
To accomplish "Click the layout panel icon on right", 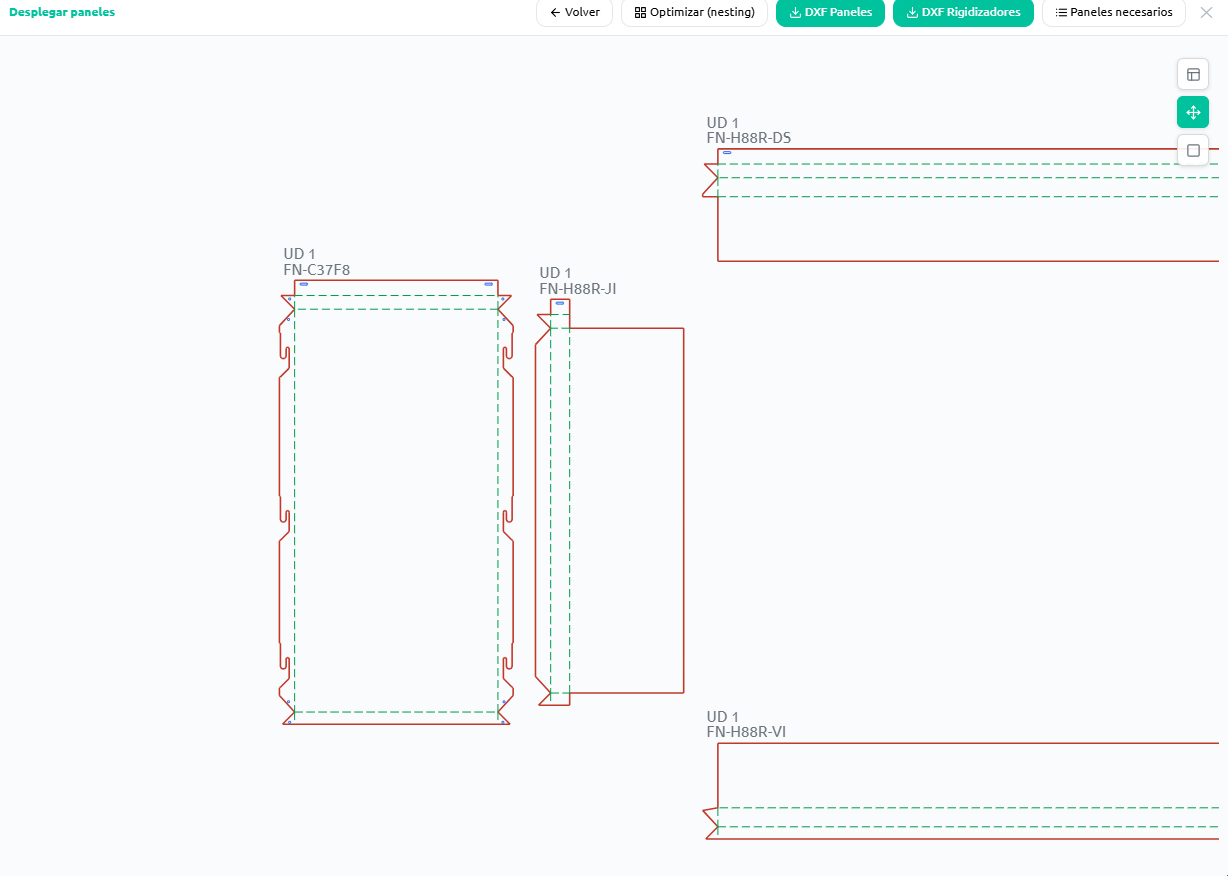I will click(x=1193, y=74).
